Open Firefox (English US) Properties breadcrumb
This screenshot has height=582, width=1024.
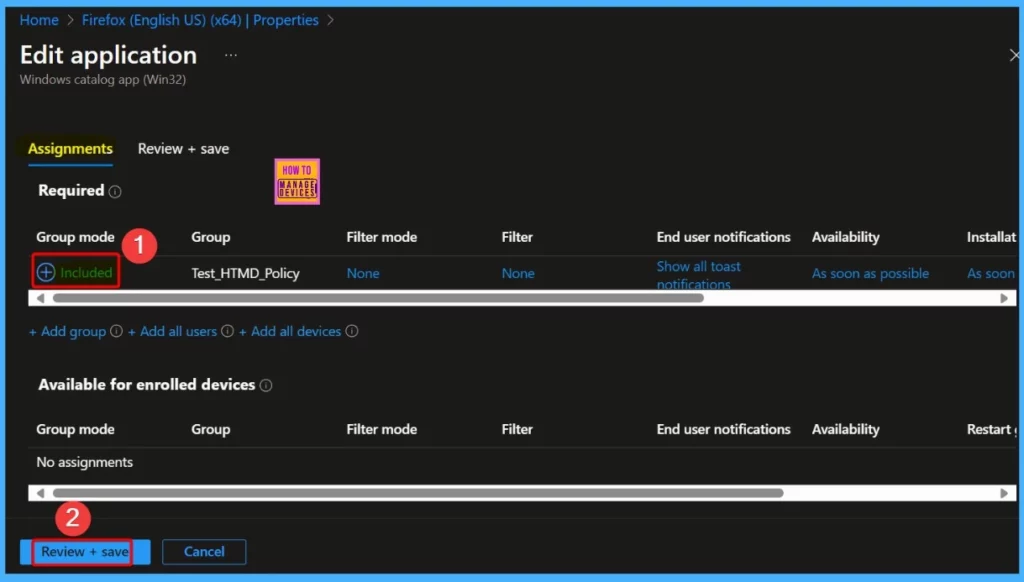pyautogui.click(x=200, y=20)
